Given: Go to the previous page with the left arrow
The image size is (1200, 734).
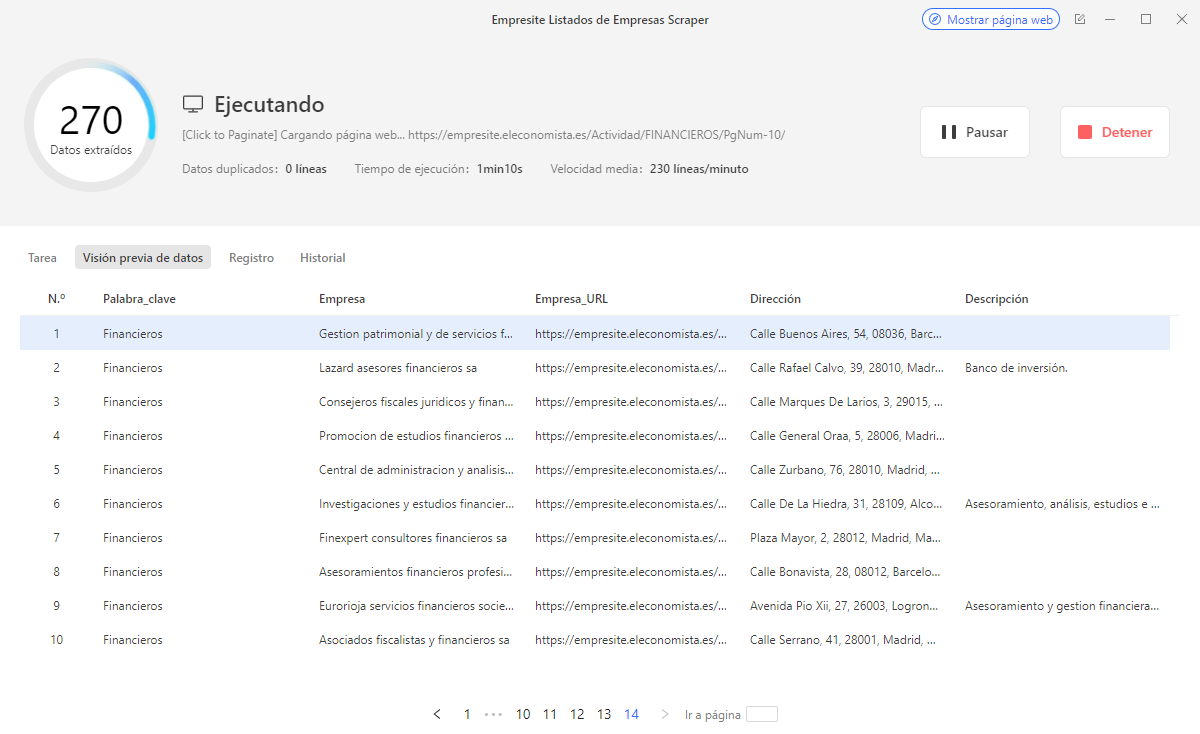Looking at the screenshot, I should (437, 714).
